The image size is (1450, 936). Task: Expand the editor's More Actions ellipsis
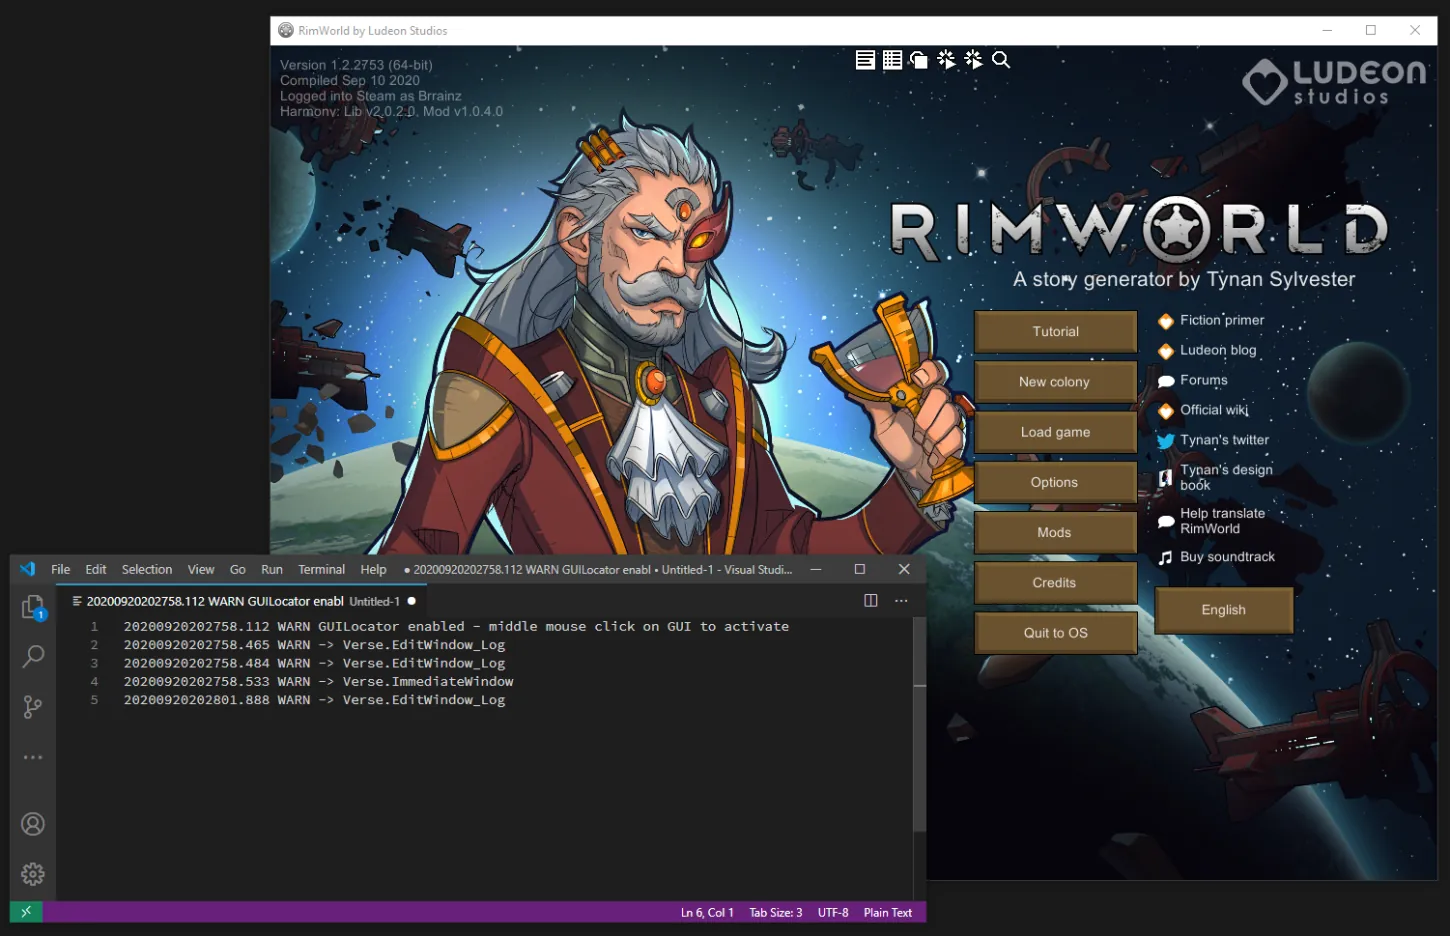[x=901, y=600]
